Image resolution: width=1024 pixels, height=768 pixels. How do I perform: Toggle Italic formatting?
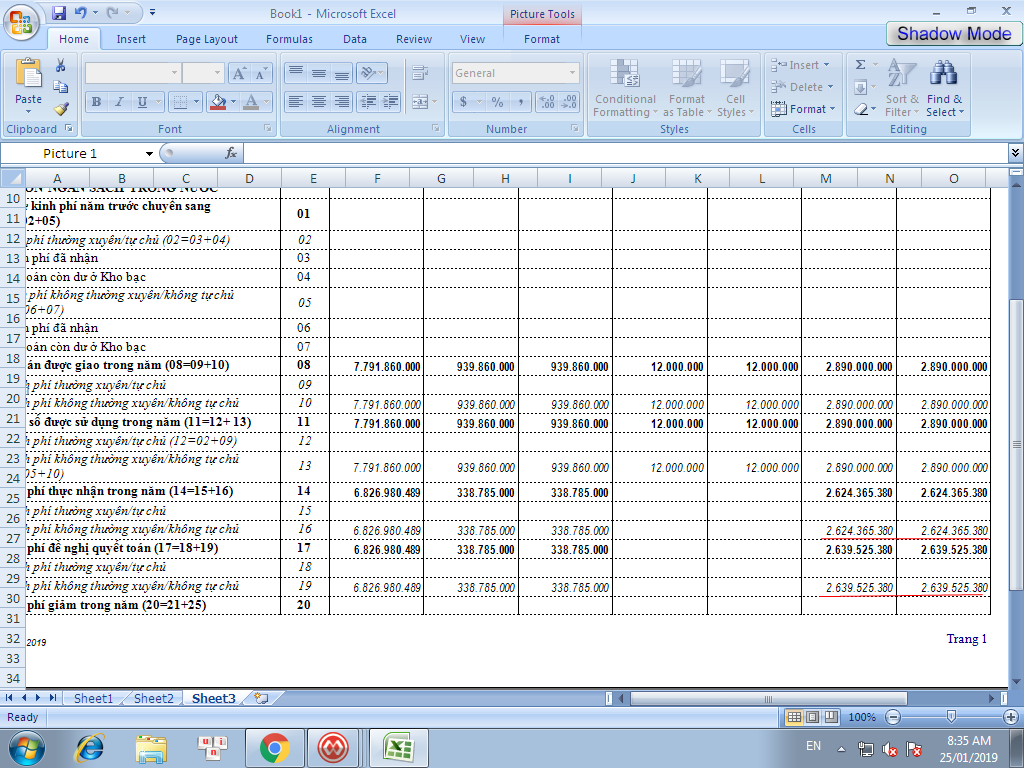click(x=119, y=102)
